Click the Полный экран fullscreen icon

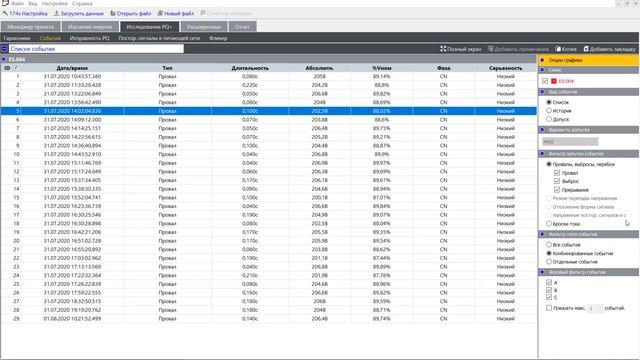443,49
